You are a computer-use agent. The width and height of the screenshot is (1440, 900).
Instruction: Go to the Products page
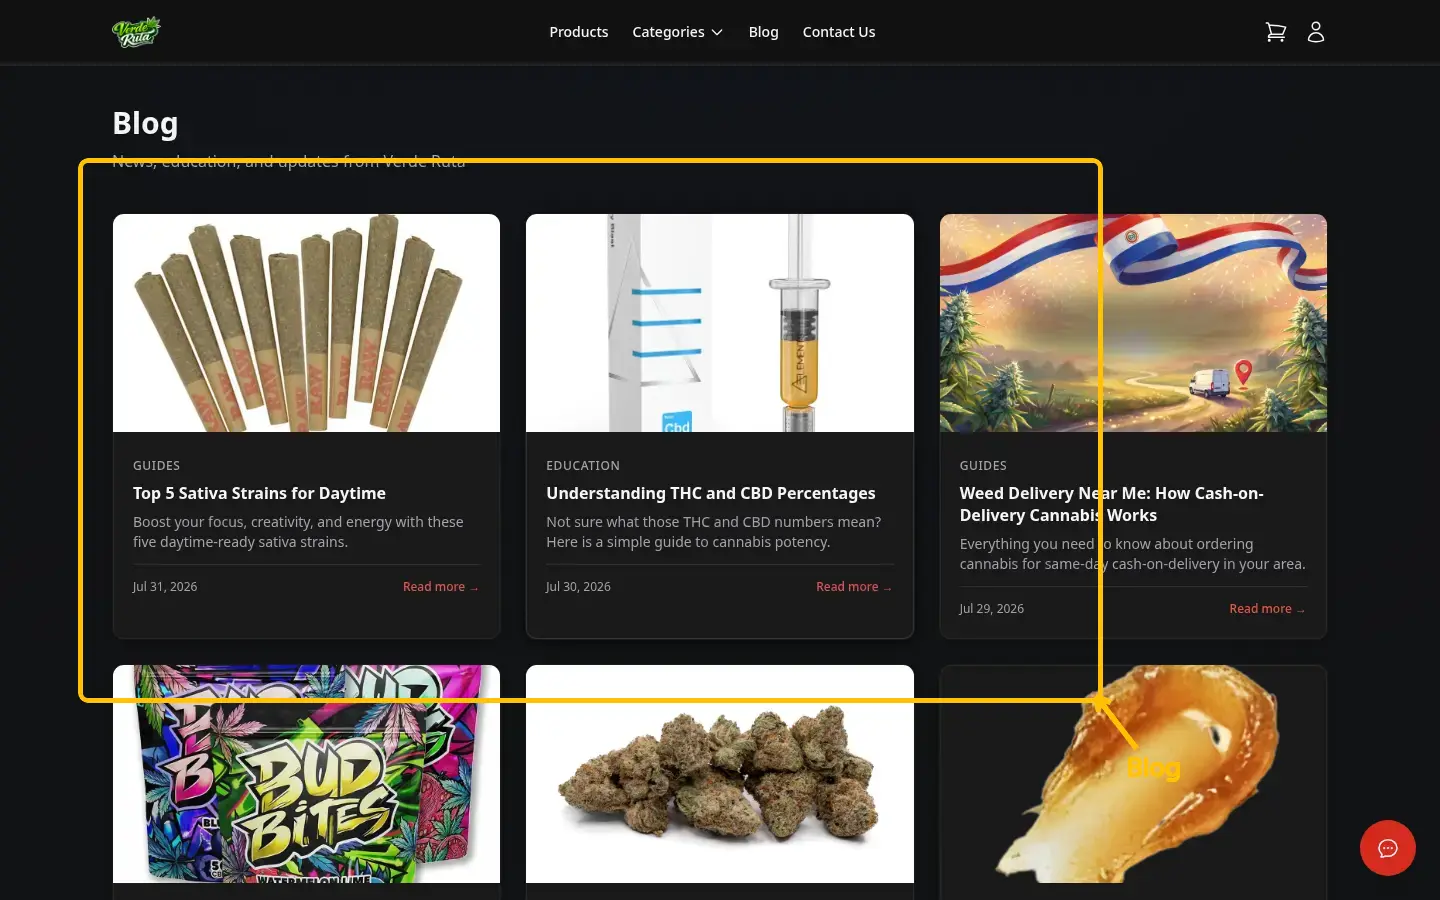pyautogui.click(x=578, y=32)
